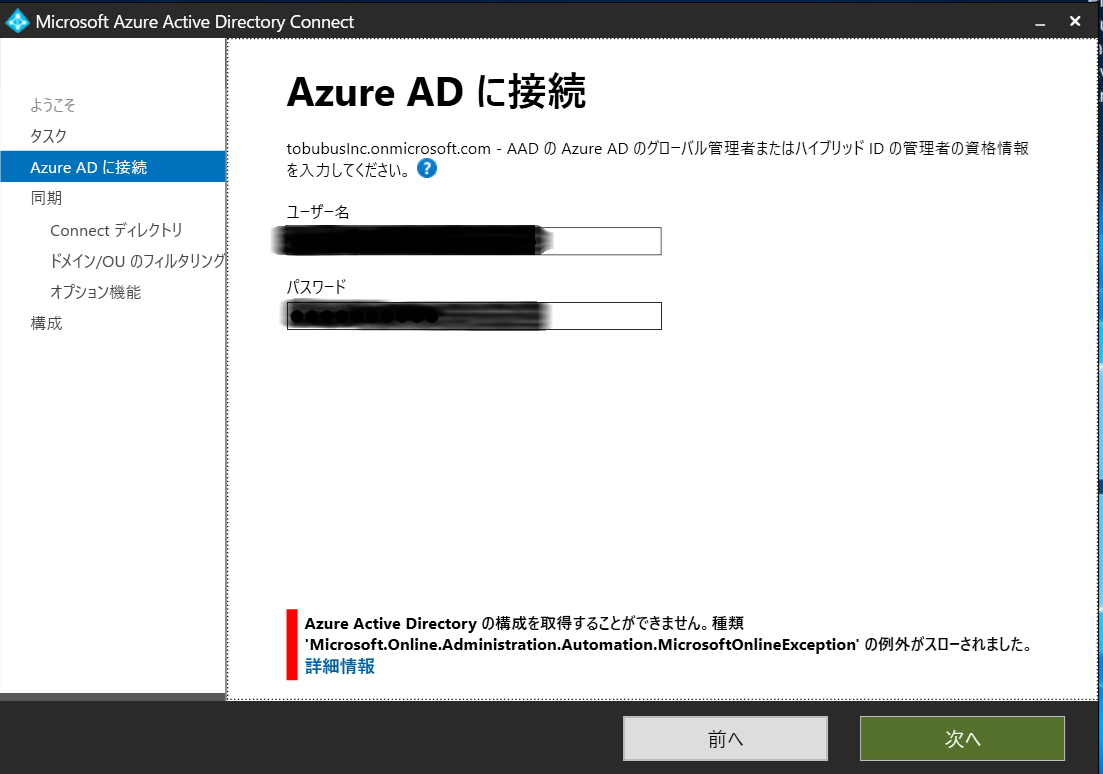Focus the ユーザー名 input field
Viewport: 1103px width, 774px height.
[x=474, y=241]
